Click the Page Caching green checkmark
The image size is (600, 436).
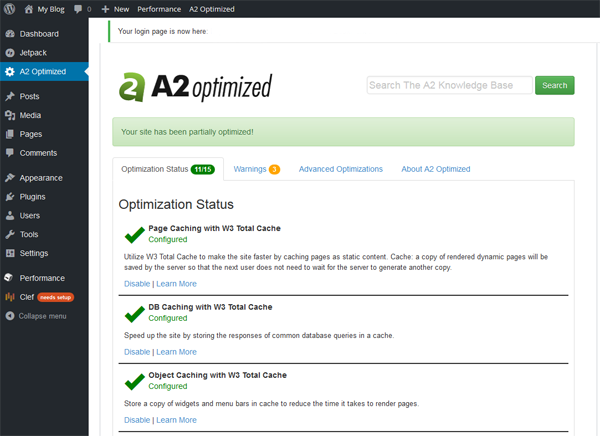(x=135, y=234)
